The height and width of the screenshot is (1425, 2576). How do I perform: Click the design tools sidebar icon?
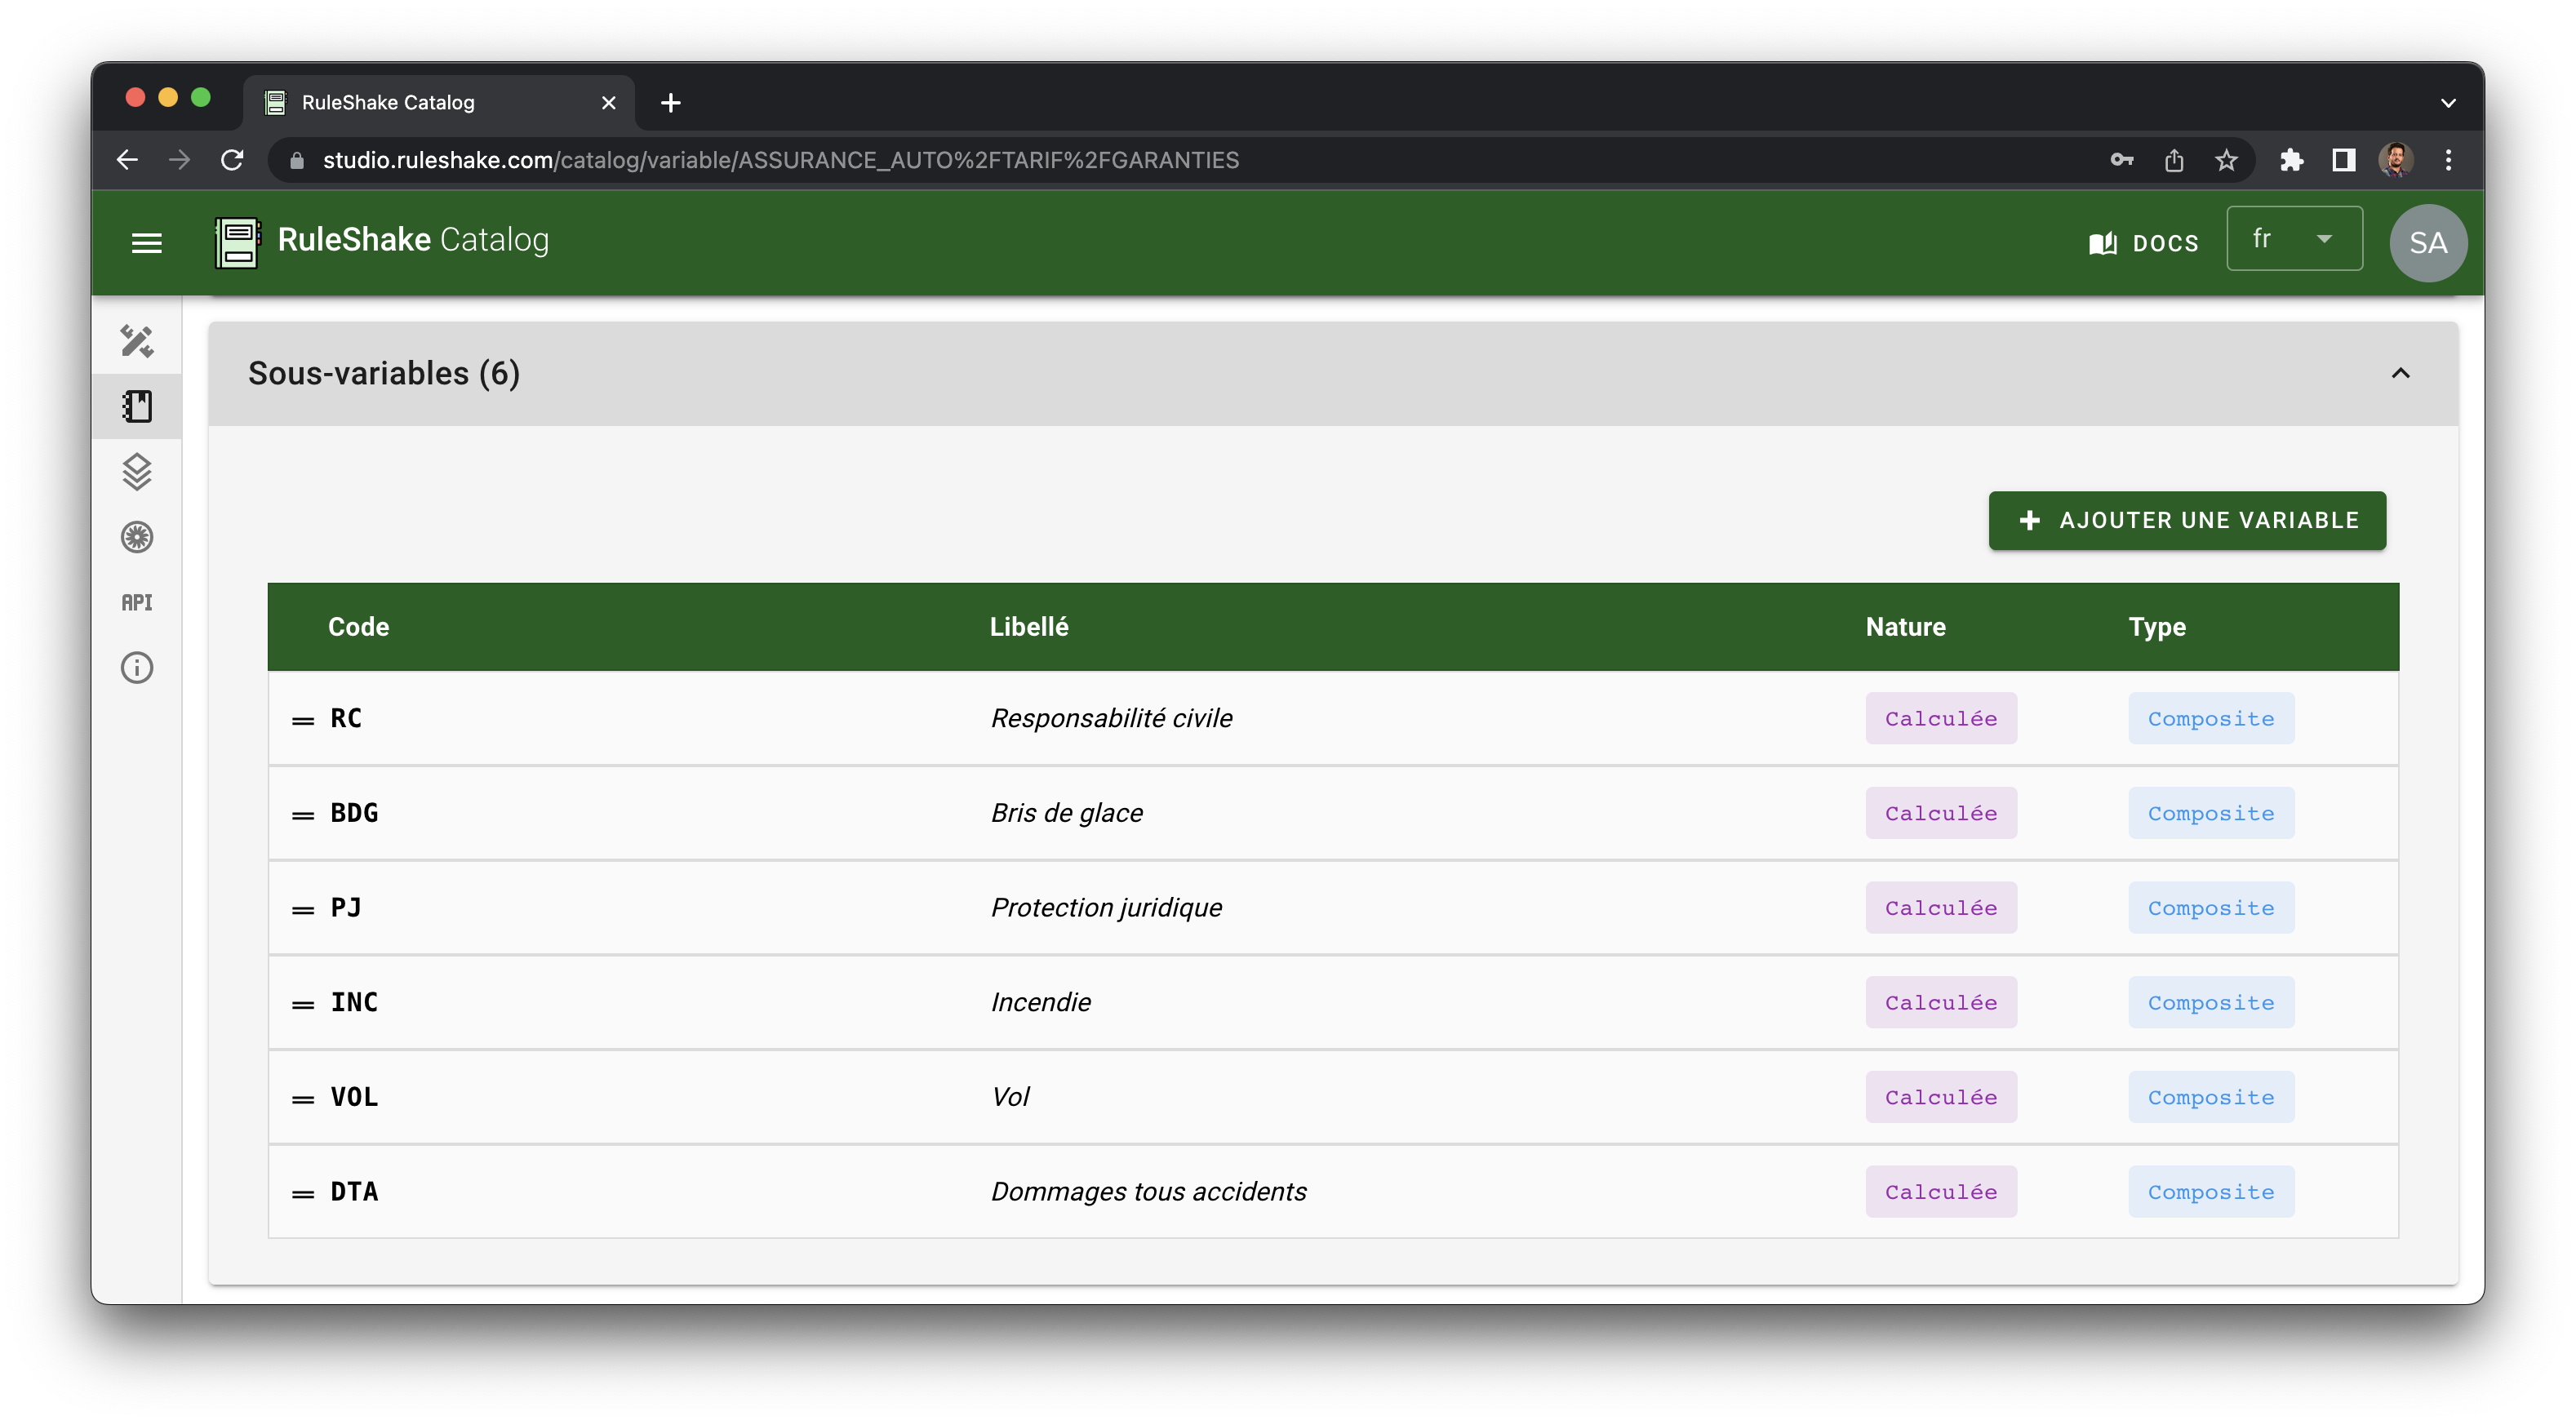pos(137,341)
